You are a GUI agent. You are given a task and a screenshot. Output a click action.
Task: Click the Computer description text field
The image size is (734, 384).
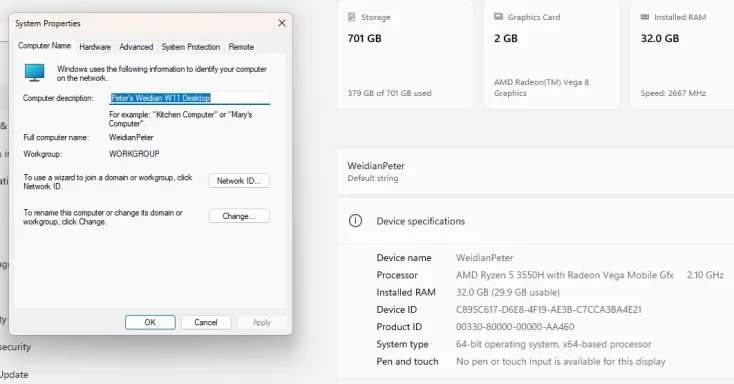tap(190, 98)
